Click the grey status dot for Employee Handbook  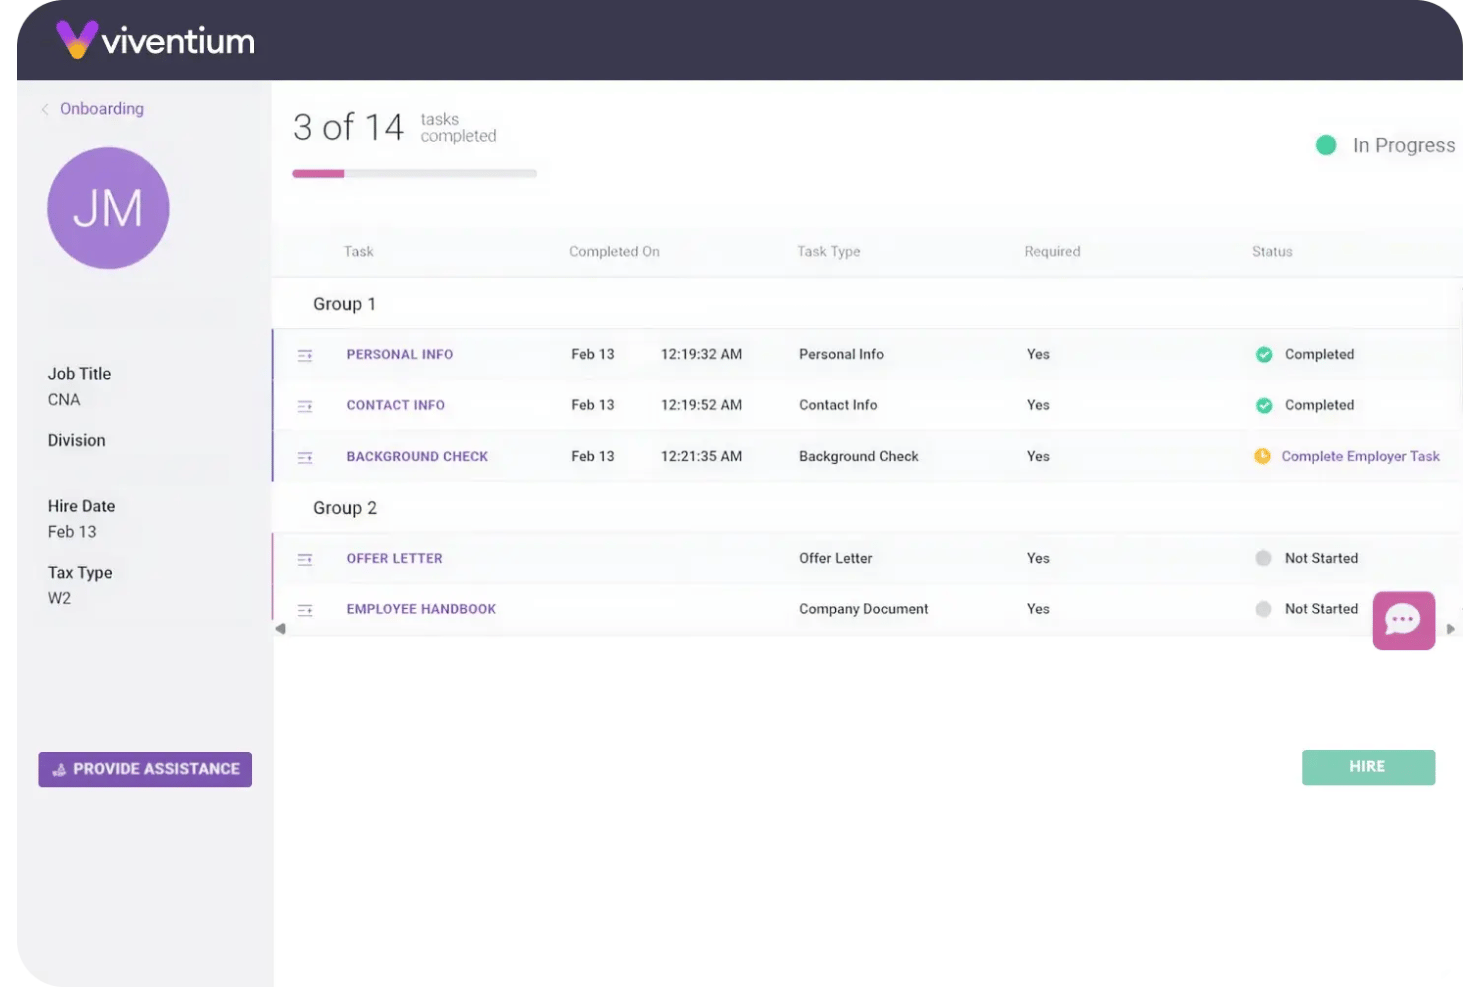[x=1263, y=609]
